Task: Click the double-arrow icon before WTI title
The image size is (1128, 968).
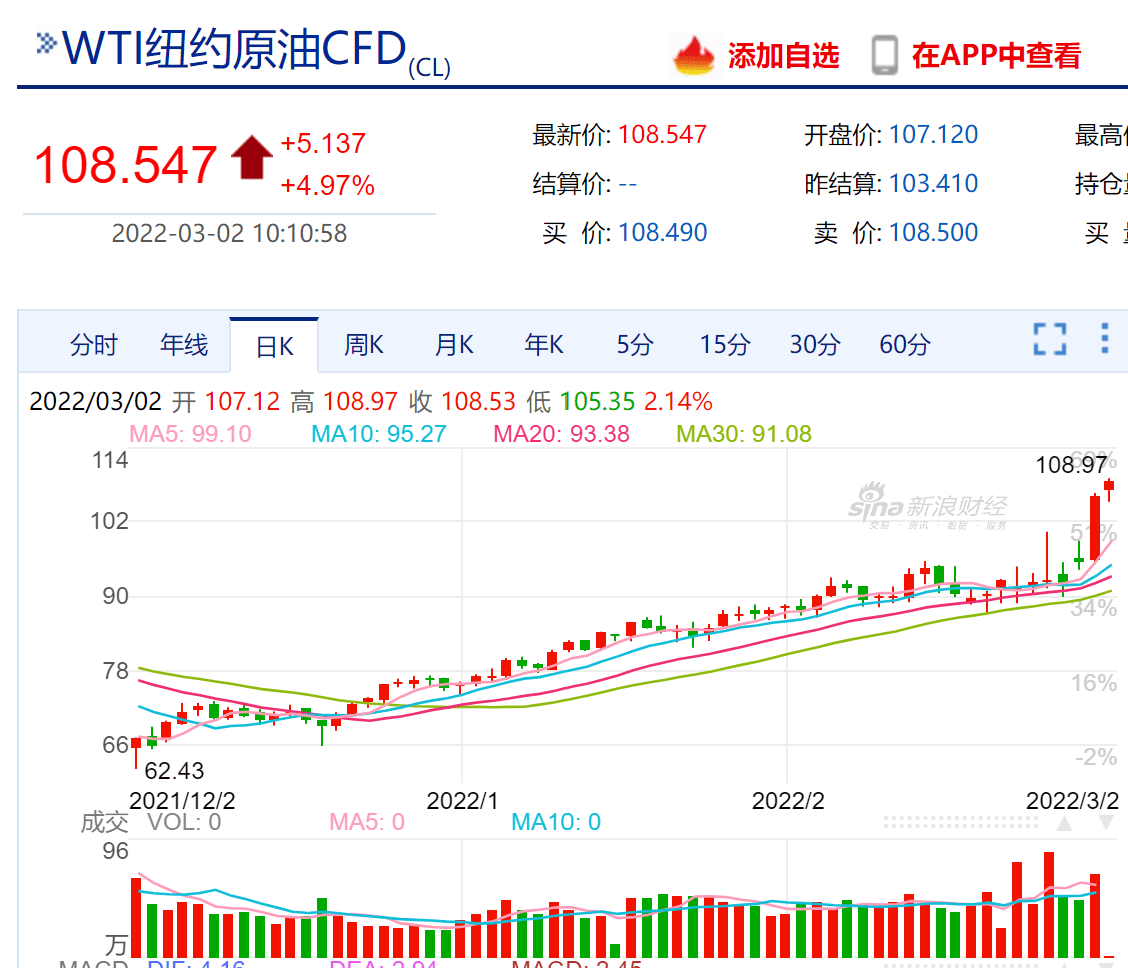Action: point(46,43)
